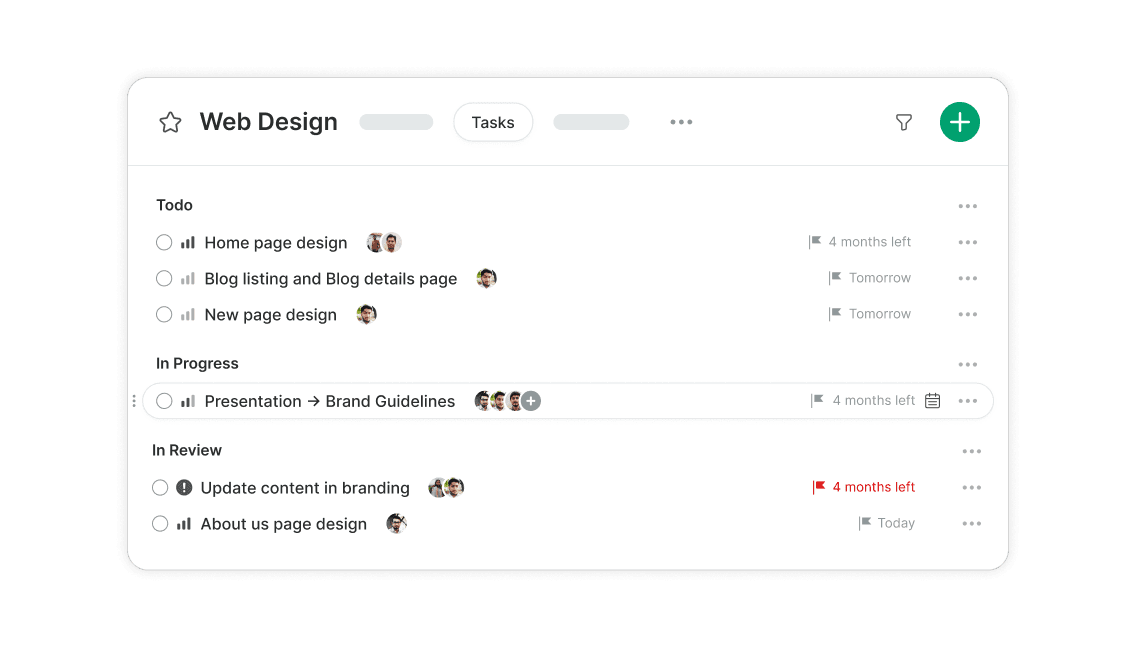Mark Home page design as complete

(x=164, y=242)
